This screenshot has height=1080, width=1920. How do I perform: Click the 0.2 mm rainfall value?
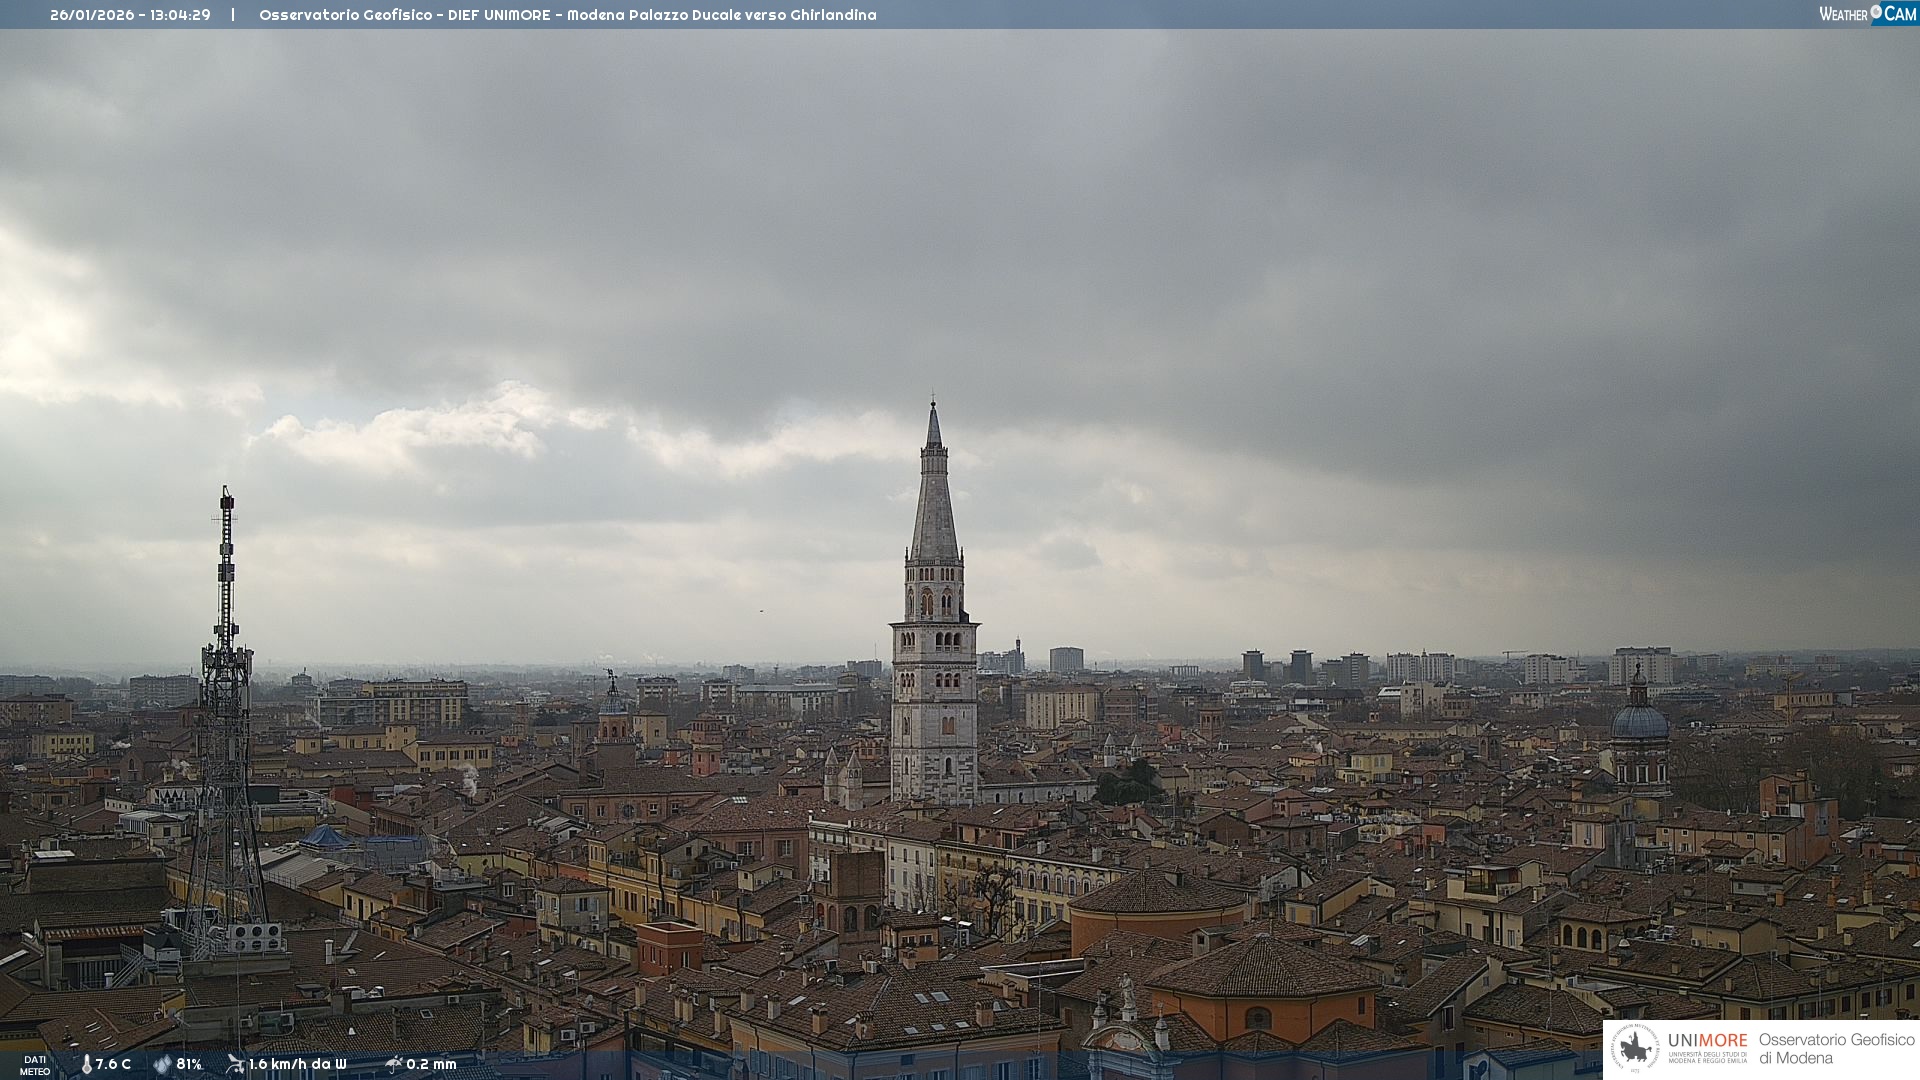click(431, 1065)
